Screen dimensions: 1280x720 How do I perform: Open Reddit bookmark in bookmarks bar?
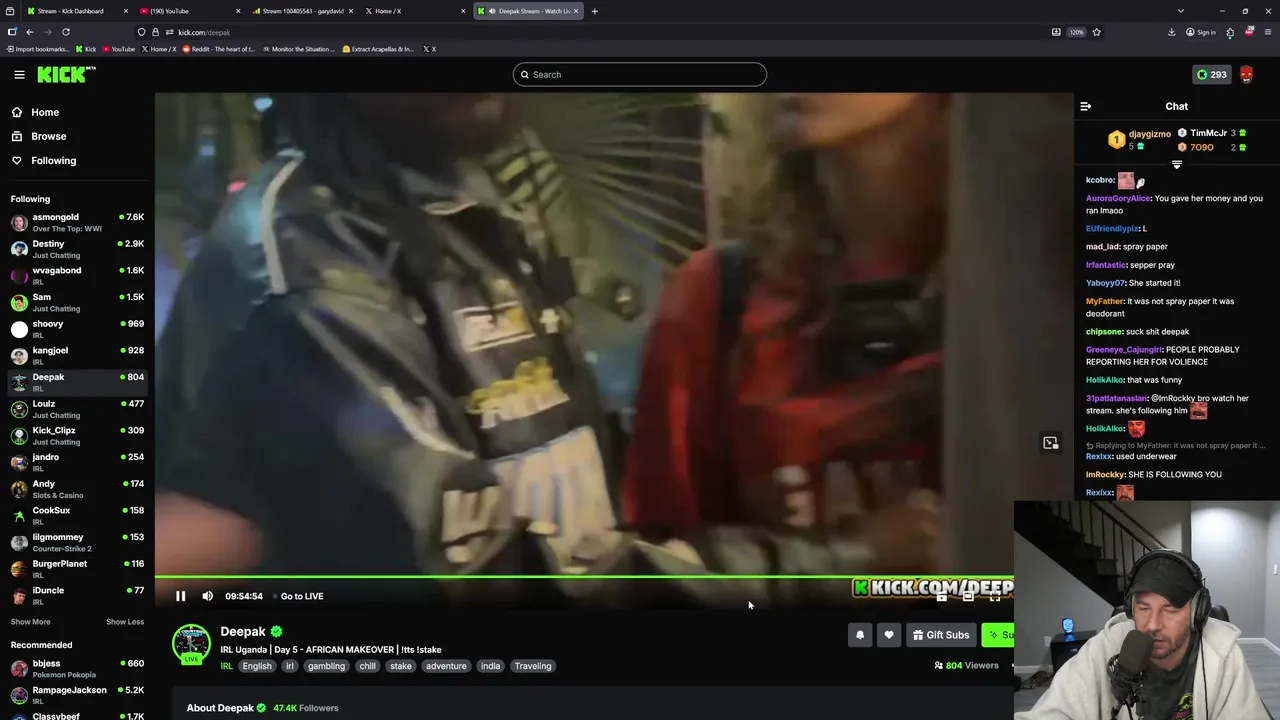[x=219, y=49]
